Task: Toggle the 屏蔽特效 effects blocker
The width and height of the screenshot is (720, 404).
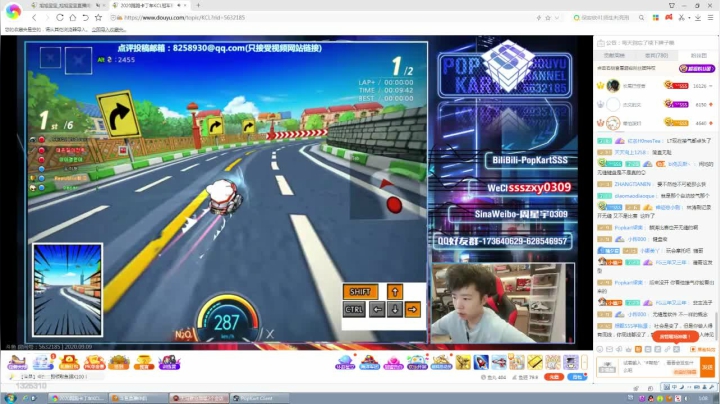Action: point(703,349)
